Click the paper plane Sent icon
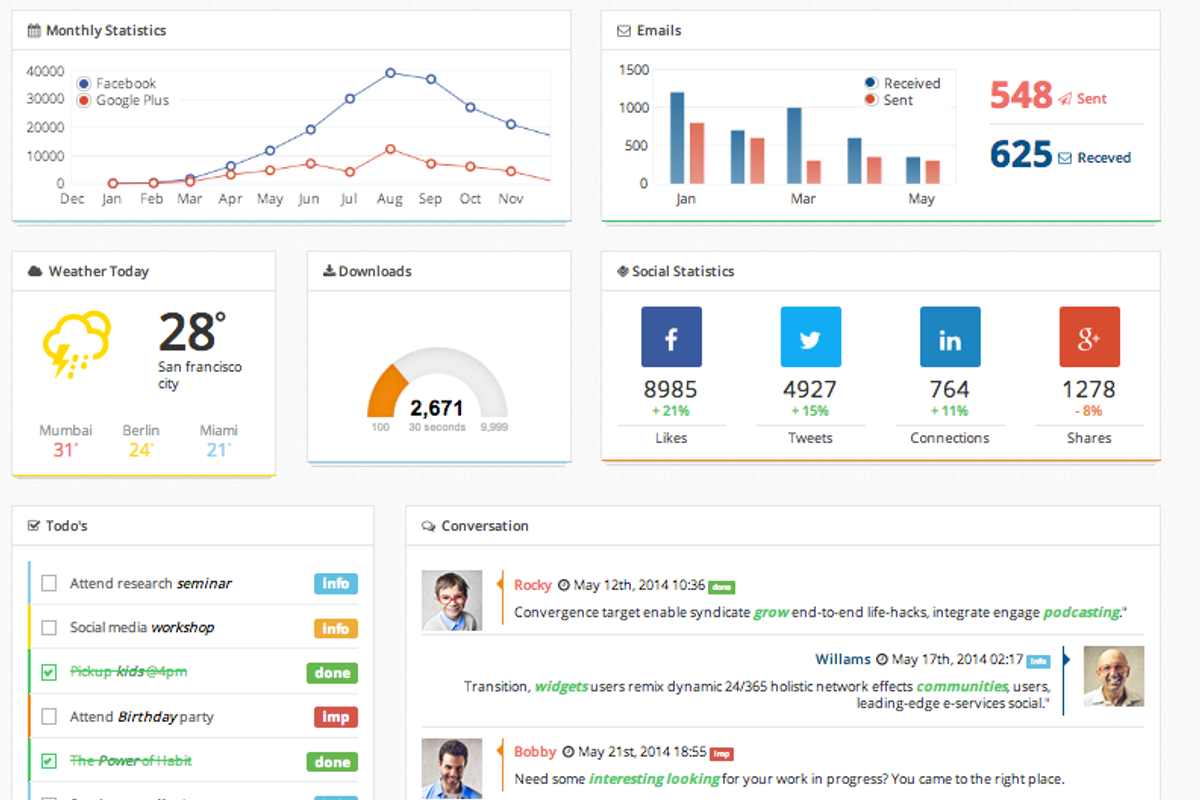 coord(1065,98)
